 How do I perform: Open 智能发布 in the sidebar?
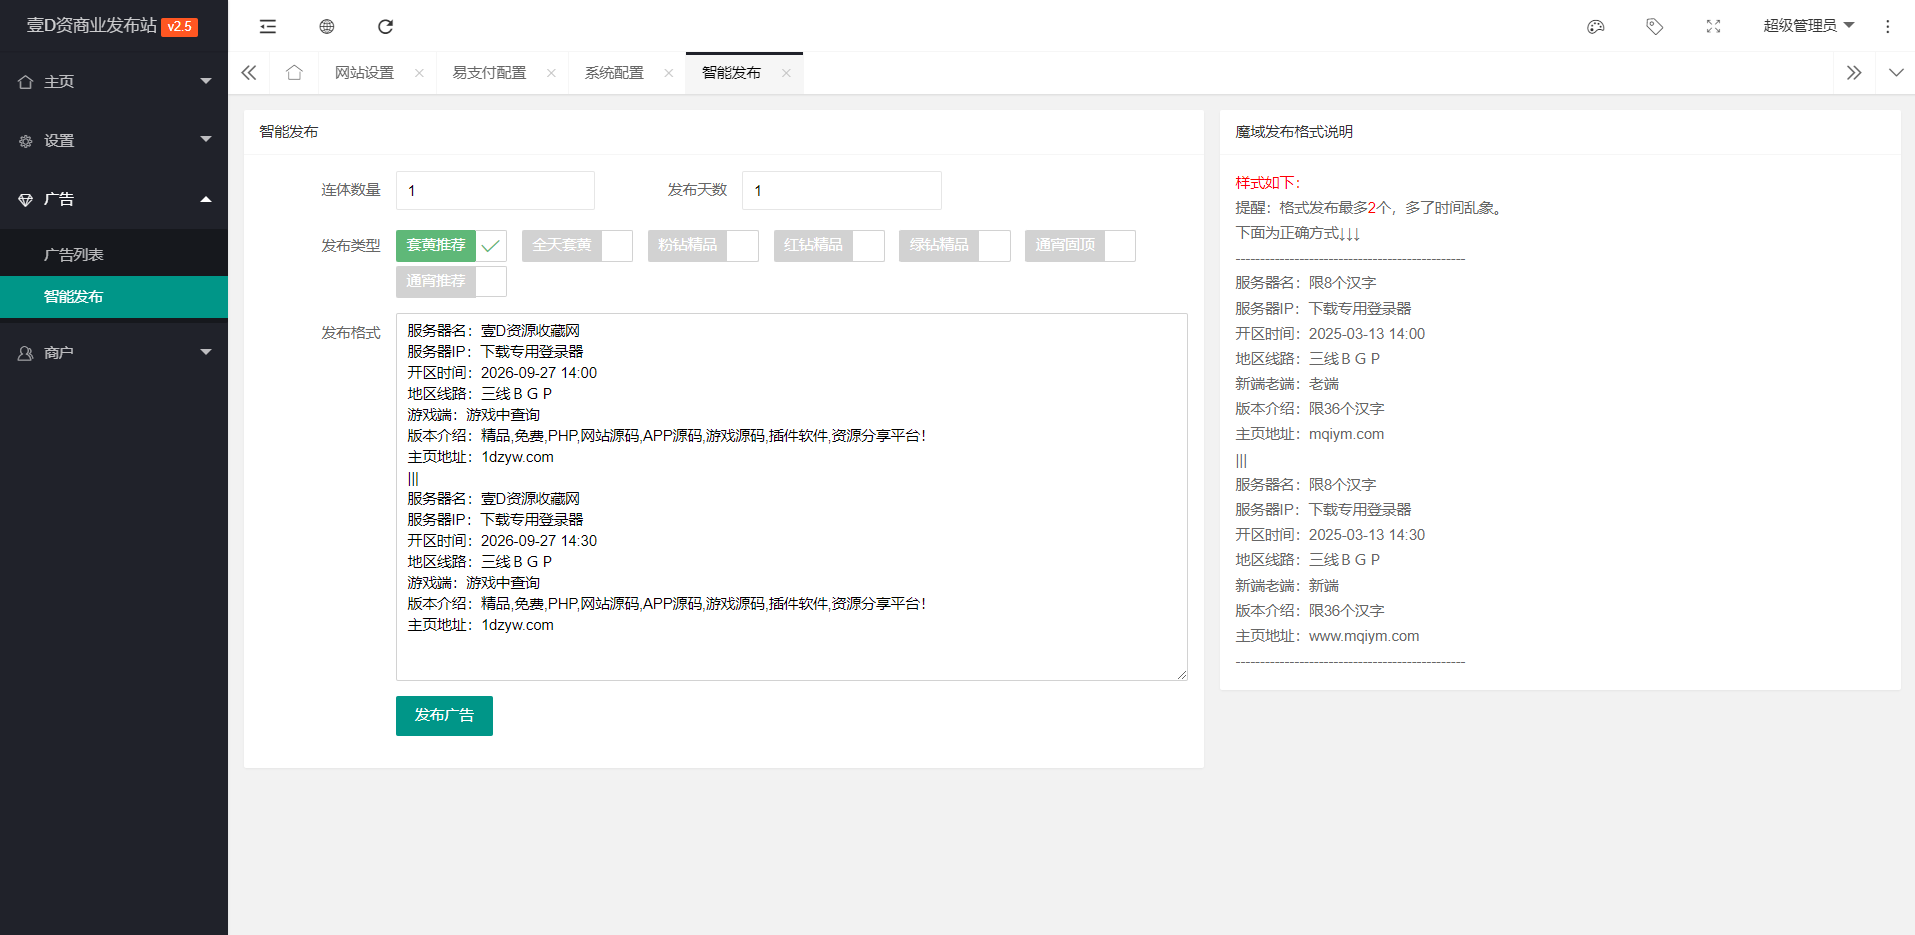coord(114,297)
